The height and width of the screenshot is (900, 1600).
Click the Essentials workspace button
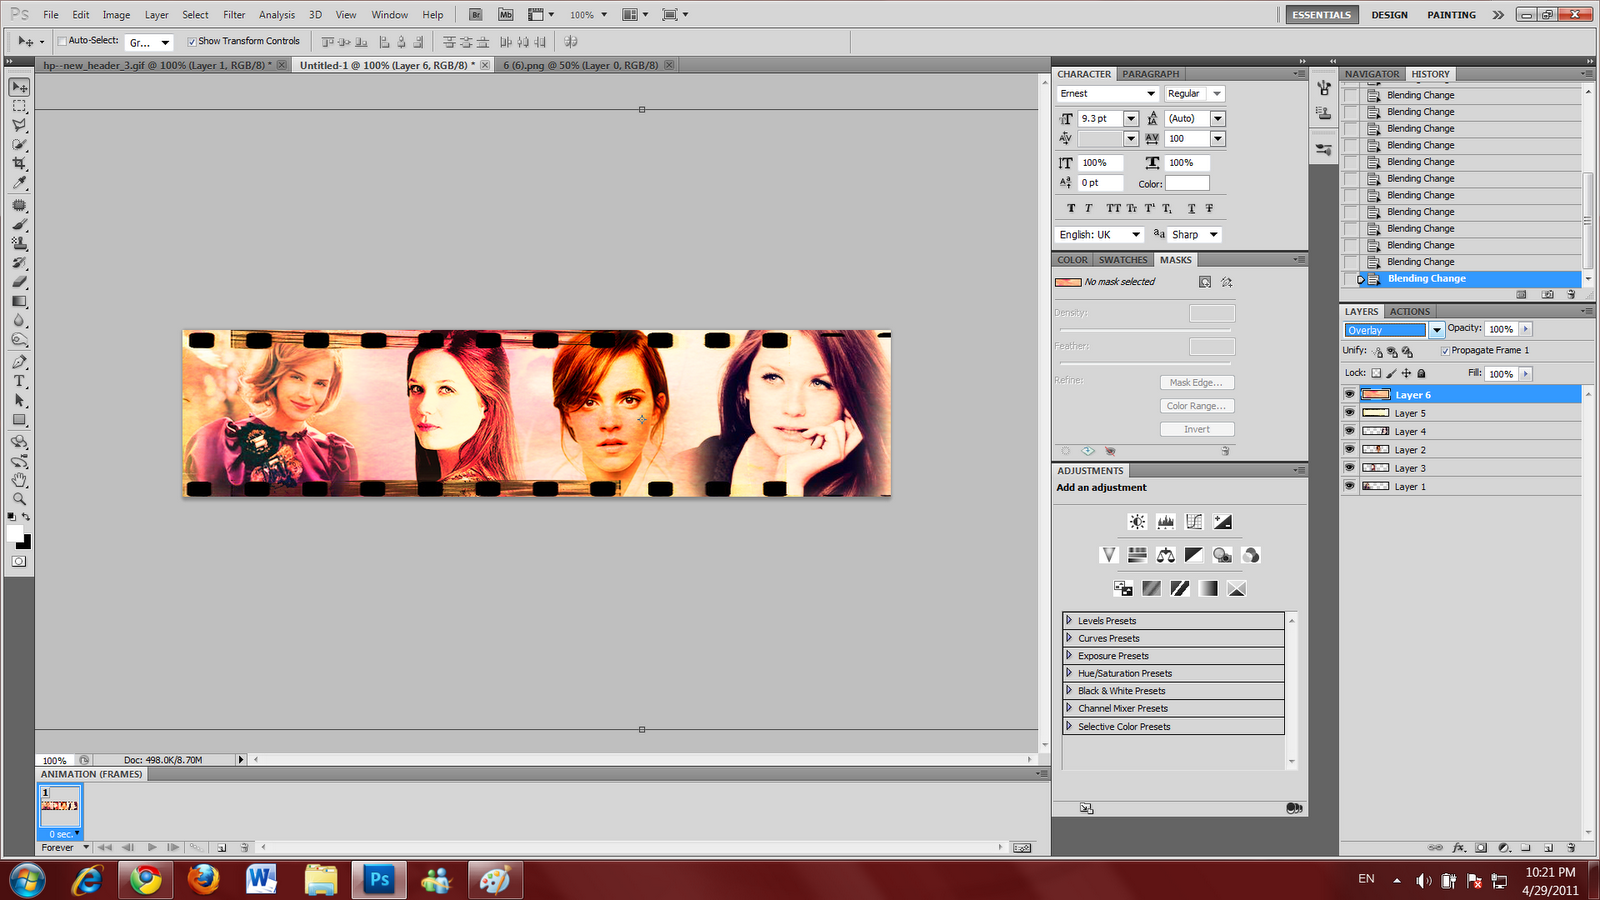(1321, 15)
